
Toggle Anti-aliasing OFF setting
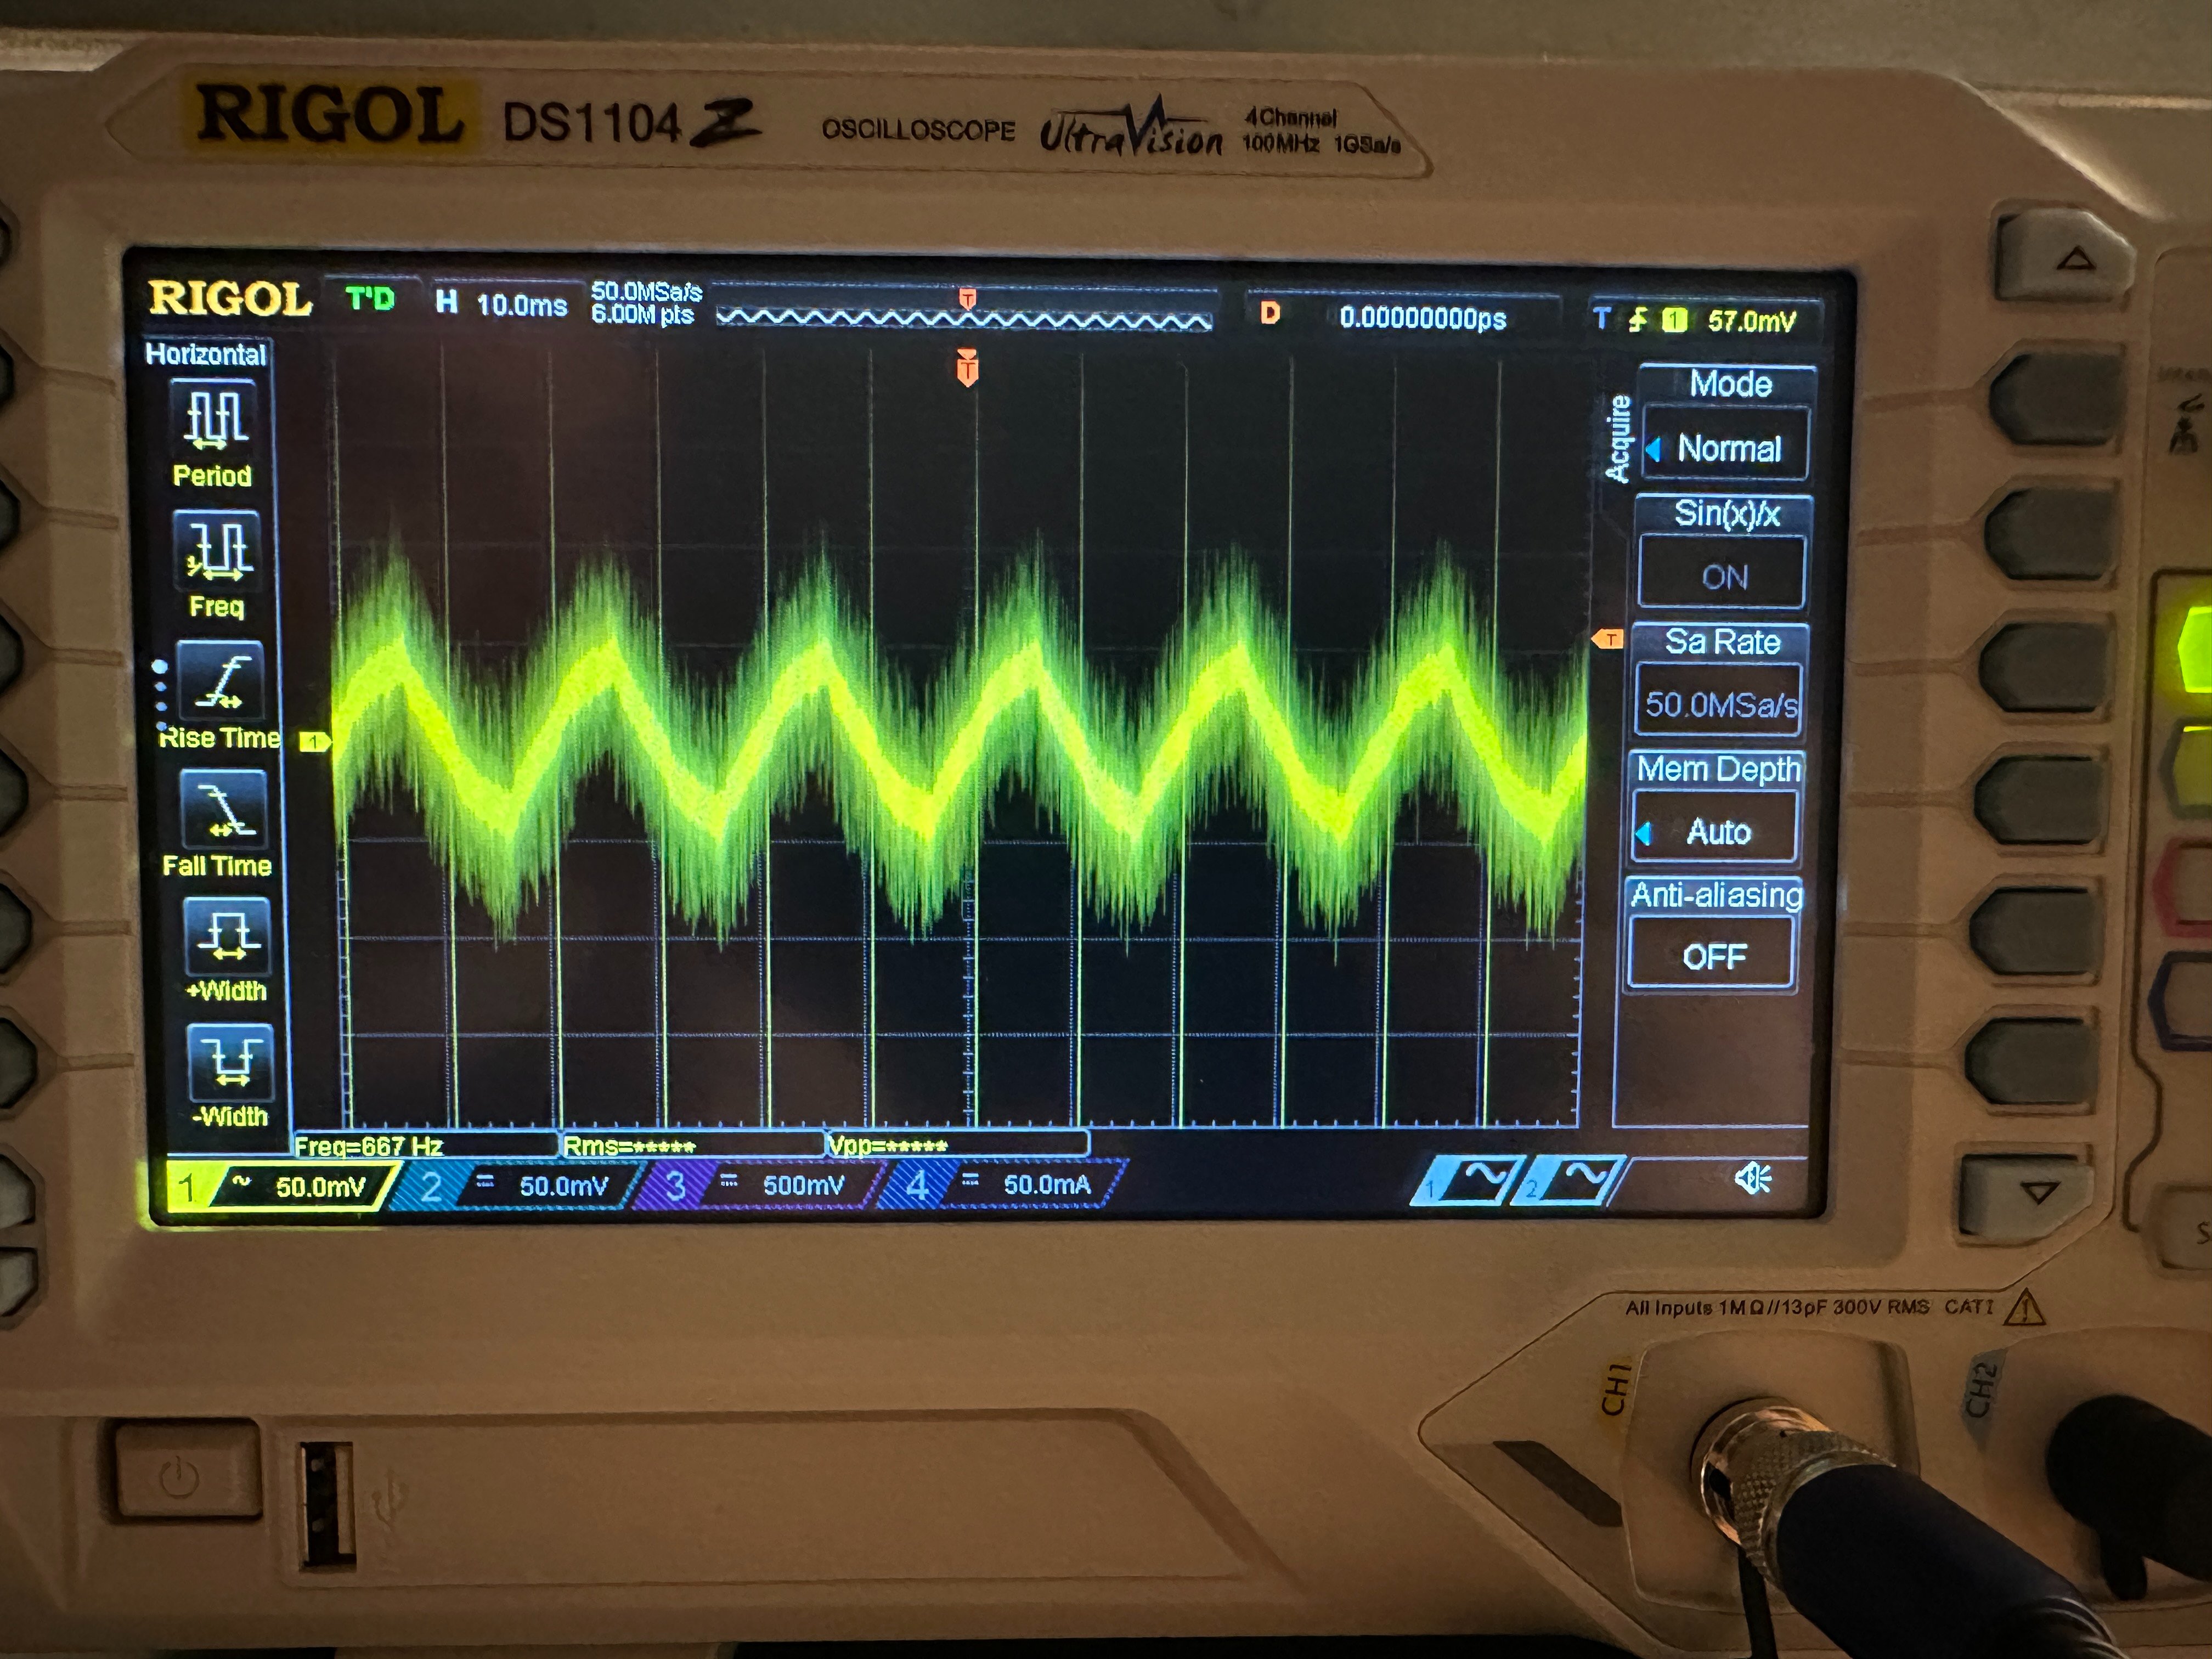1714,956
